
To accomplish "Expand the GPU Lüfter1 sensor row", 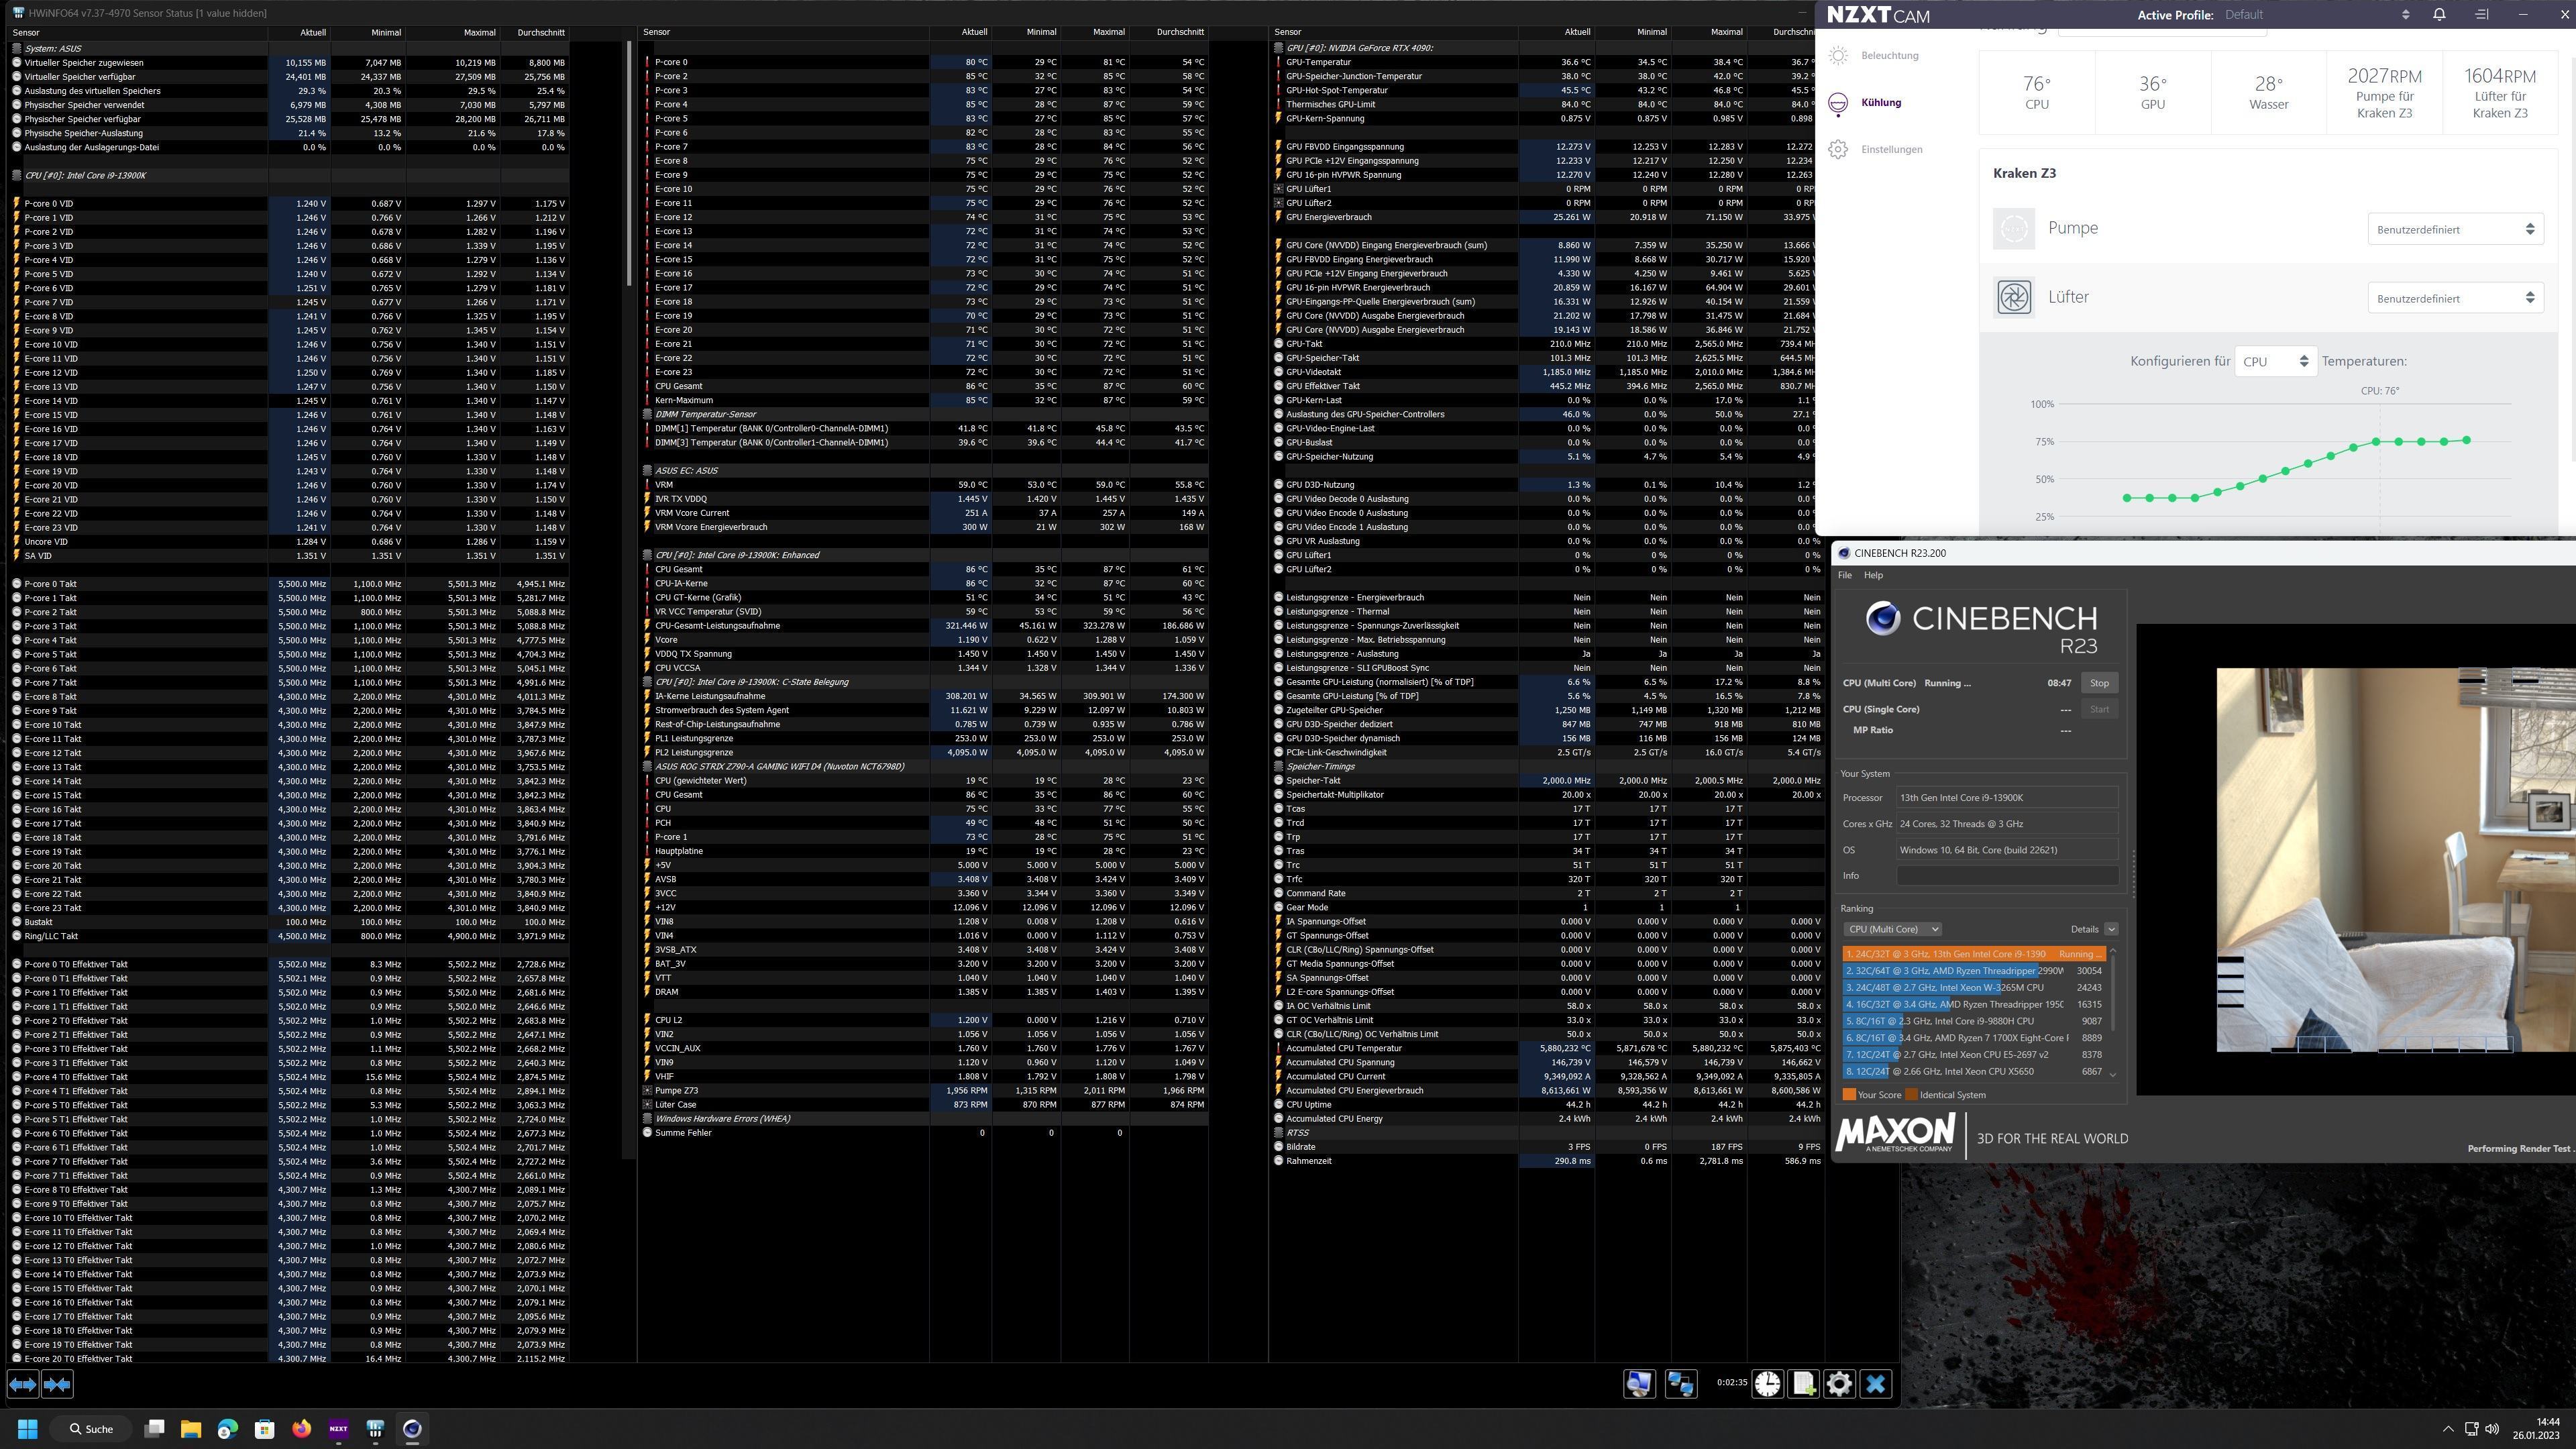I will coord(1278,189).
